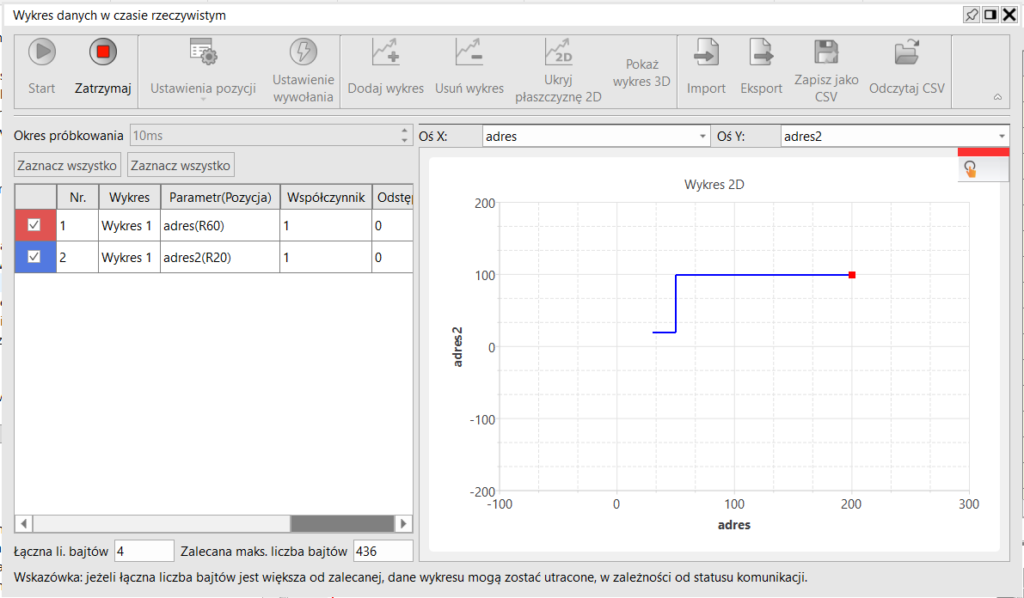Image resolution: width=1024 pixels, height=598 pixels.
Task: Click the Start play icon
Action: point(42,52)
